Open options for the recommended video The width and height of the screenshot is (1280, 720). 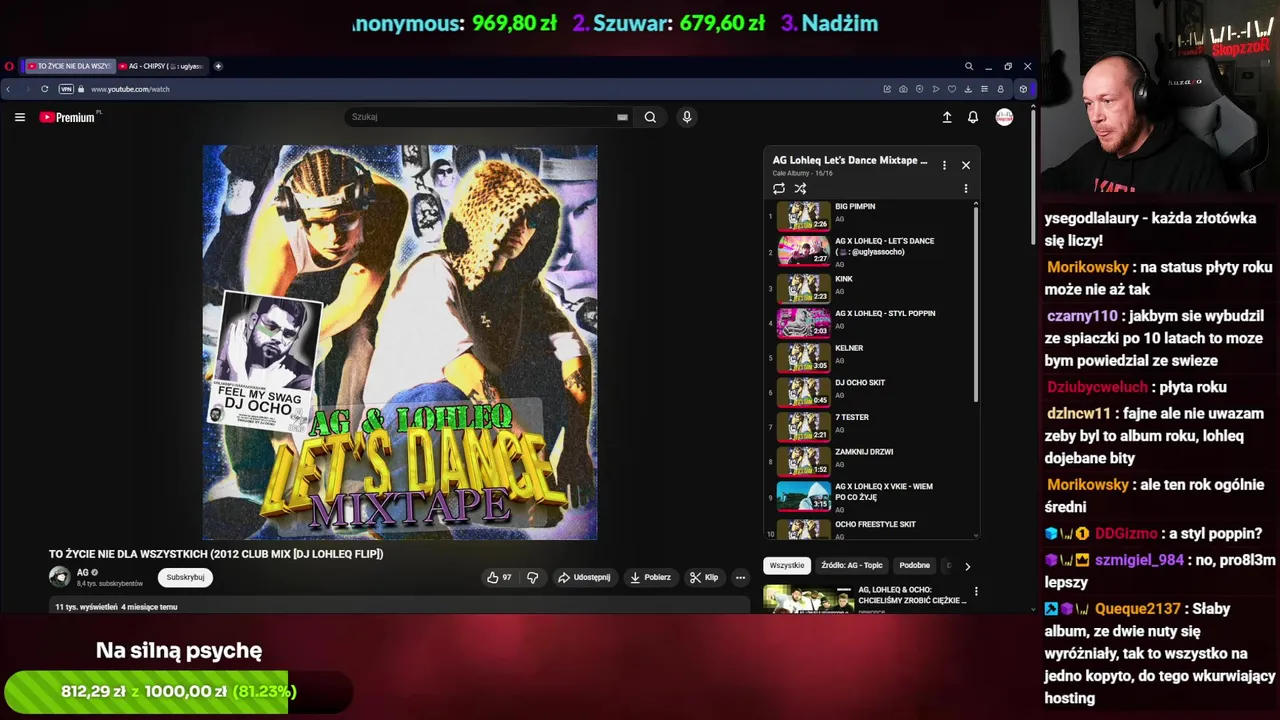[x=976, y=591]
